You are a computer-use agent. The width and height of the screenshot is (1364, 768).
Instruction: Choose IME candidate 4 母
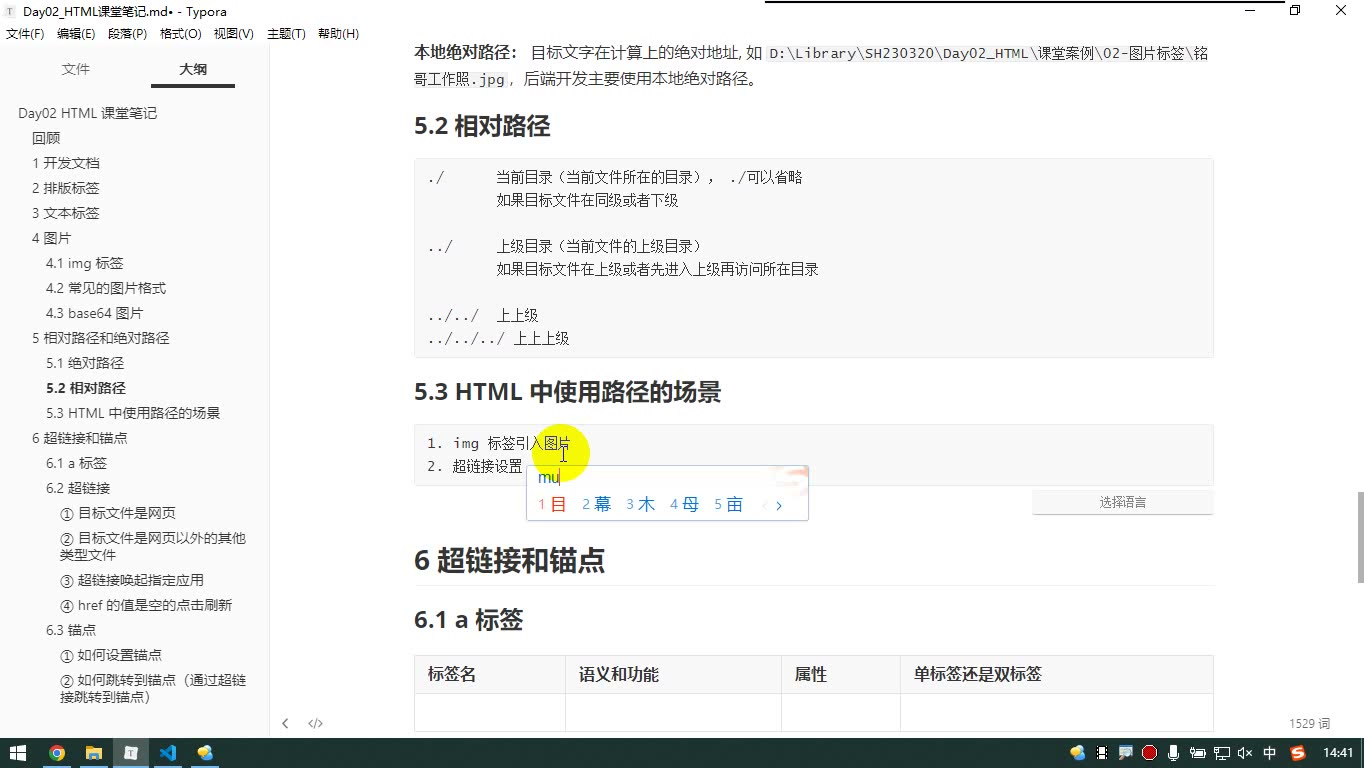(685, 505)
